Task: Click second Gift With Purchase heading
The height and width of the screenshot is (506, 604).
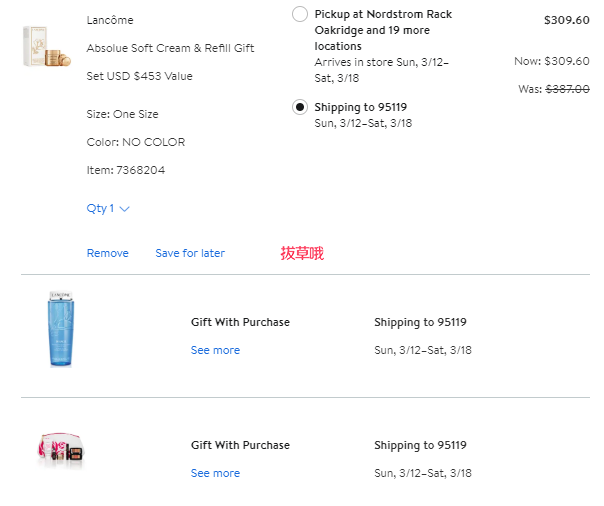Action: click(x=240, y=445)
